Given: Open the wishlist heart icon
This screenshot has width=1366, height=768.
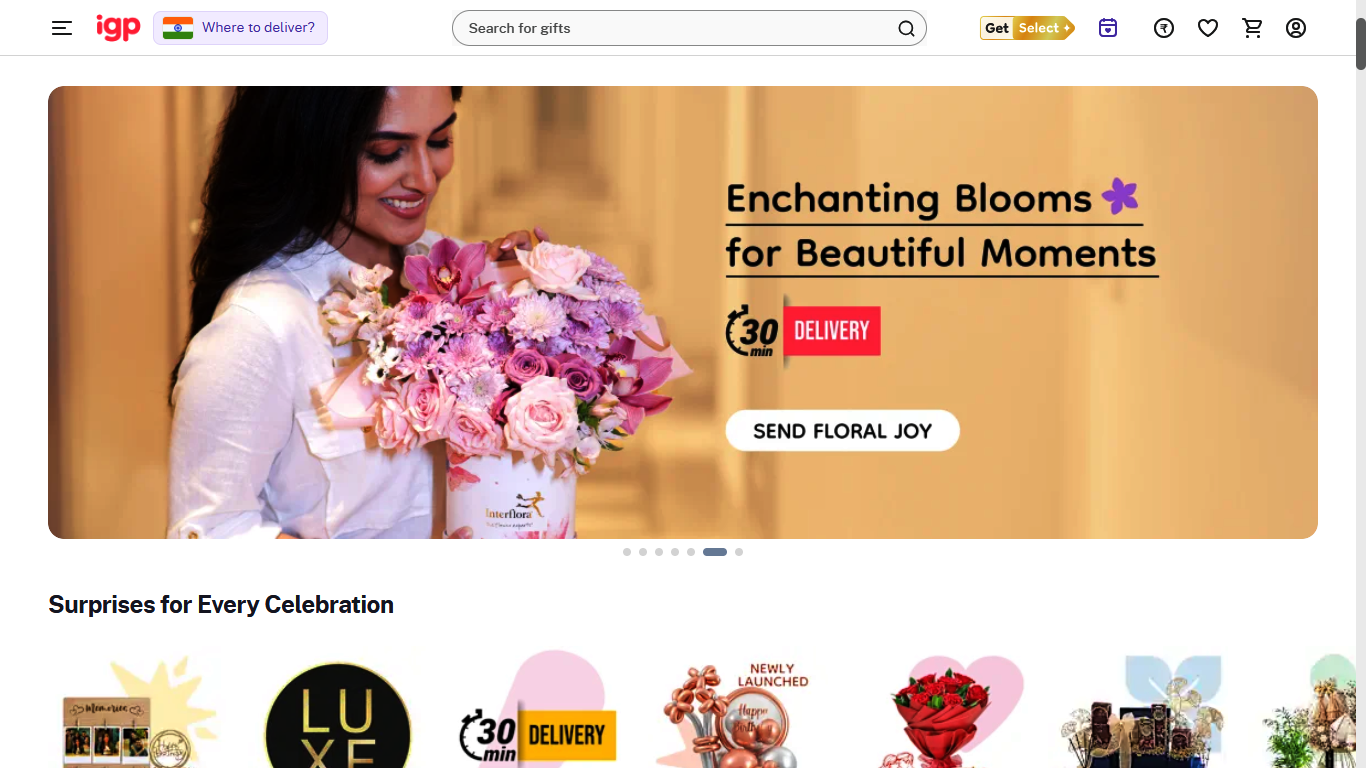Looking at the screenshot, I should pos(1208,28).
